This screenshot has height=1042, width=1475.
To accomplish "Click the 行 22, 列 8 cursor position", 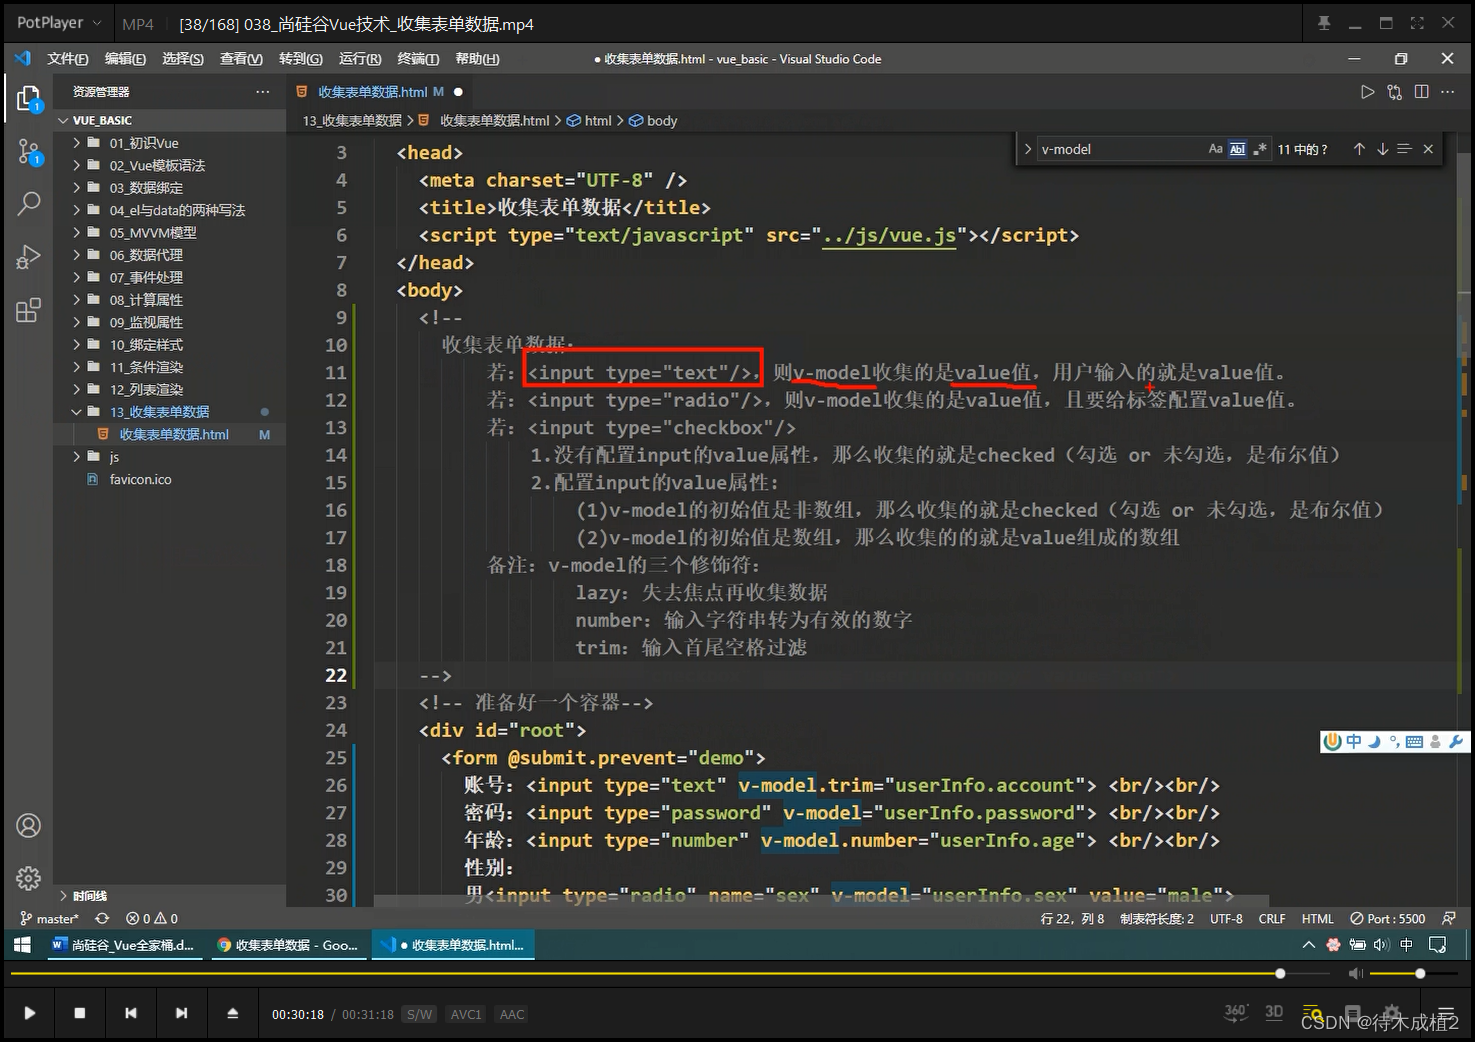I will (x=1072, y=918).
